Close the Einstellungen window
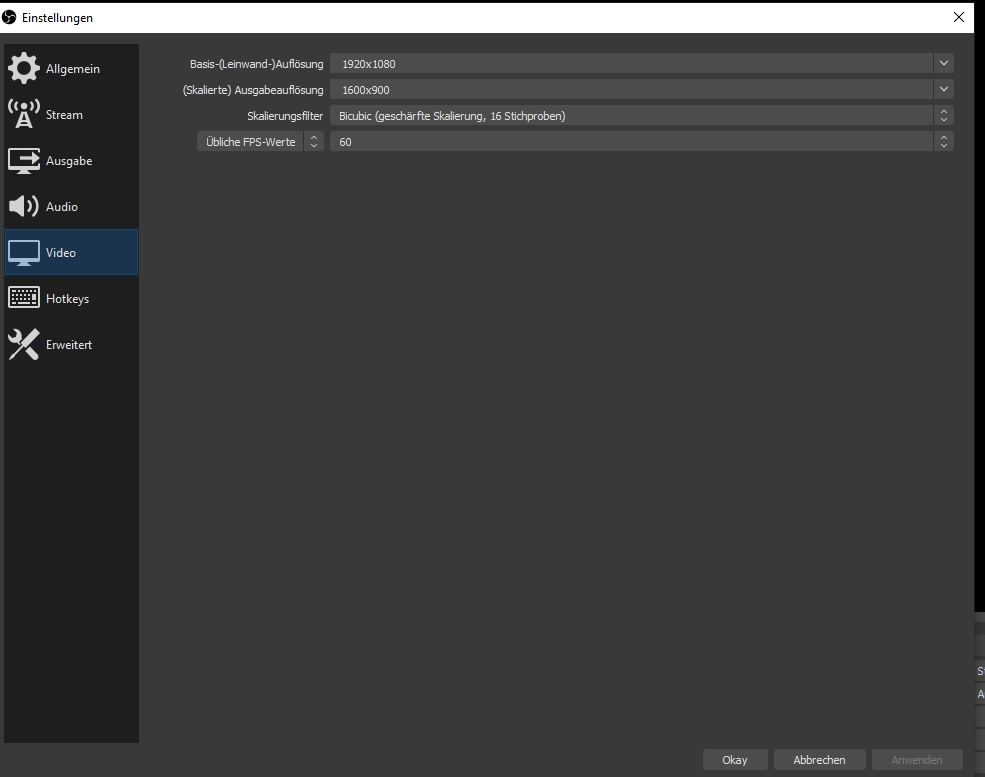This screenshot has width=985, height=777. click(960, 18)
